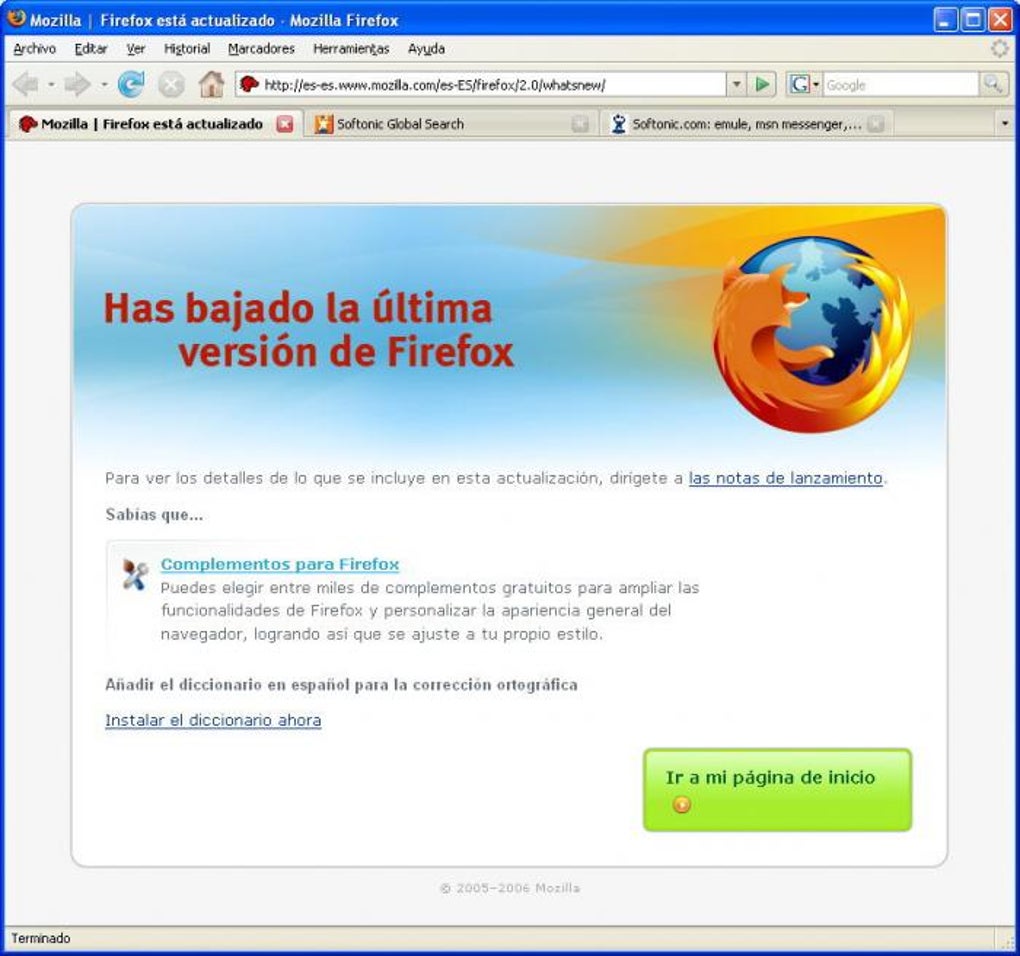This screenshot has width=1020, height=956.
Task: Open the list all tabs dropdown
Action: point(1004,124)
